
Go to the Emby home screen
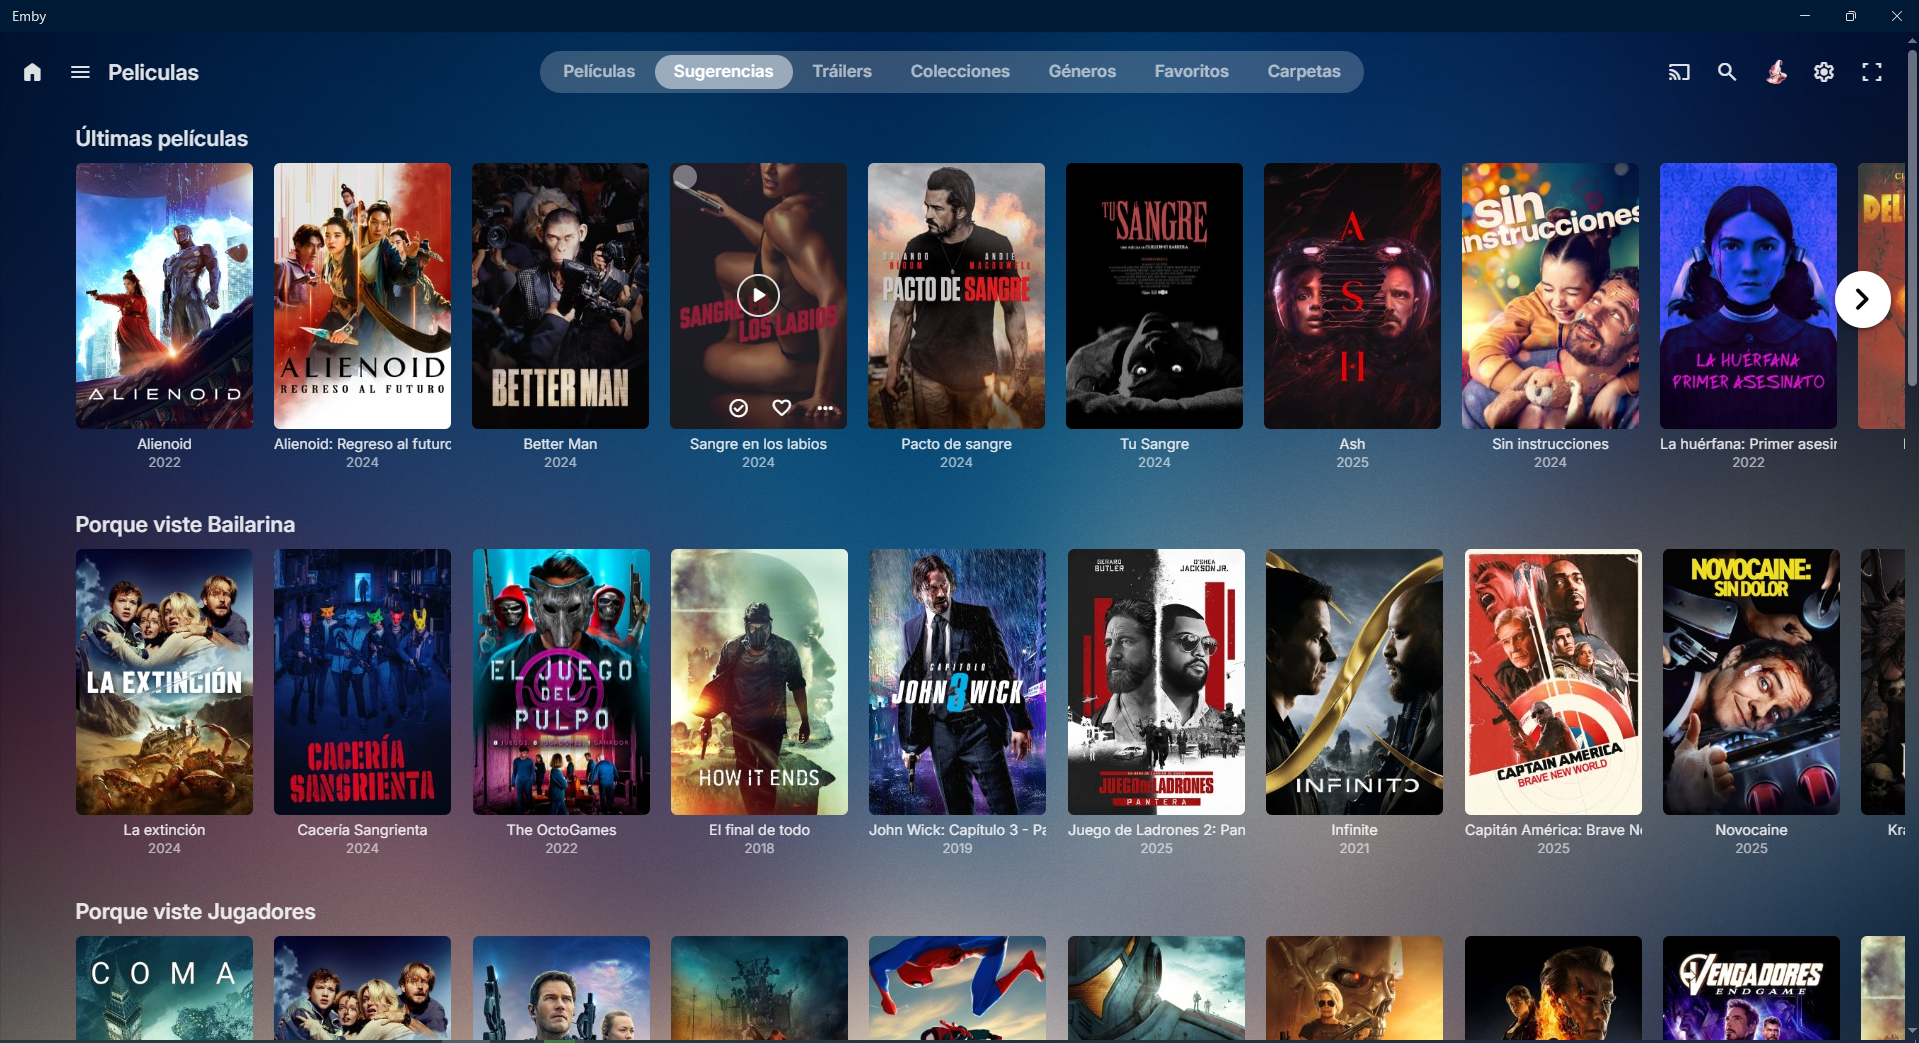tap(32, 72)
